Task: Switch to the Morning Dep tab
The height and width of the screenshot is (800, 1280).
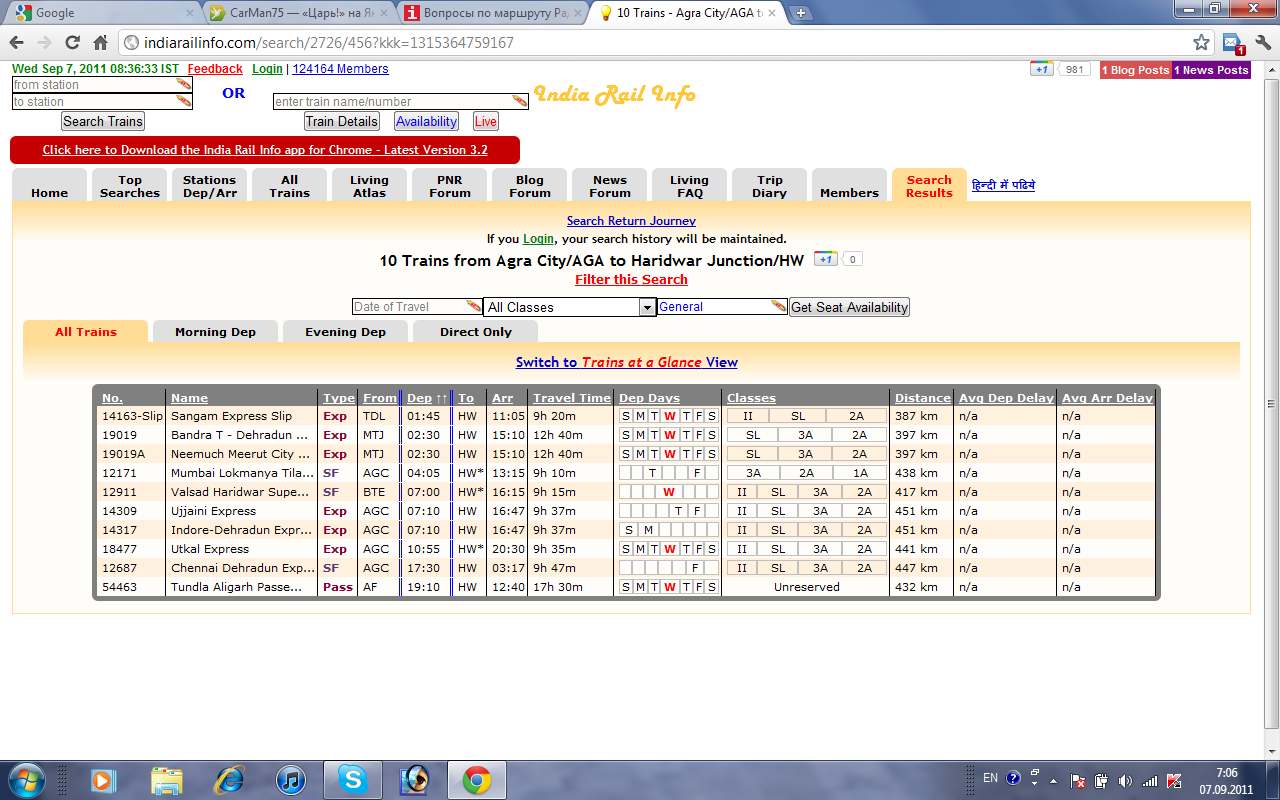Action: click(215, 332)
